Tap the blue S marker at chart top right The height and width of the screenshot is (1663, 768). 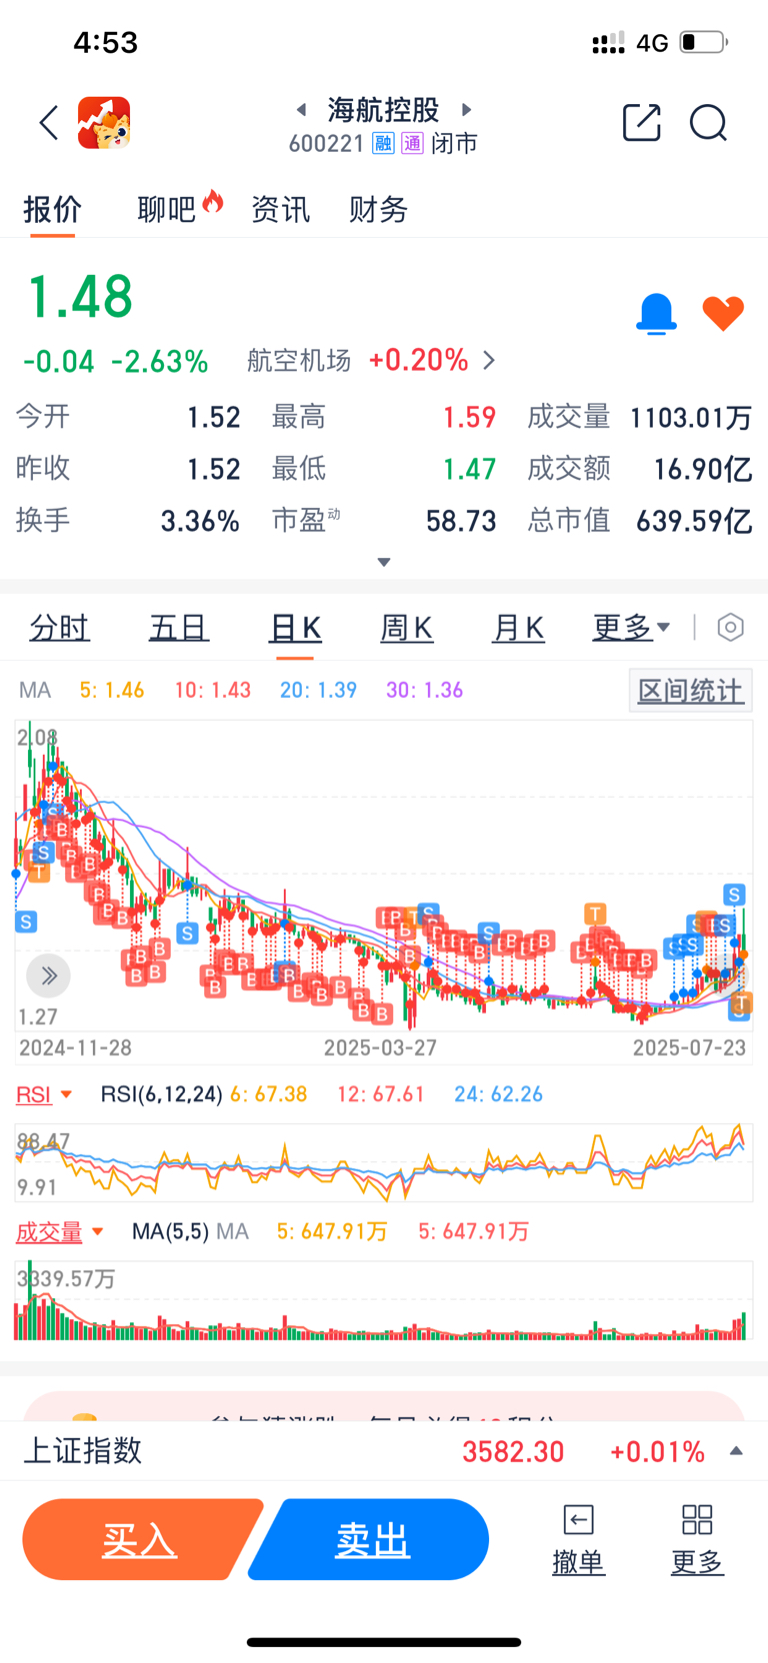[x=735, y=894]
